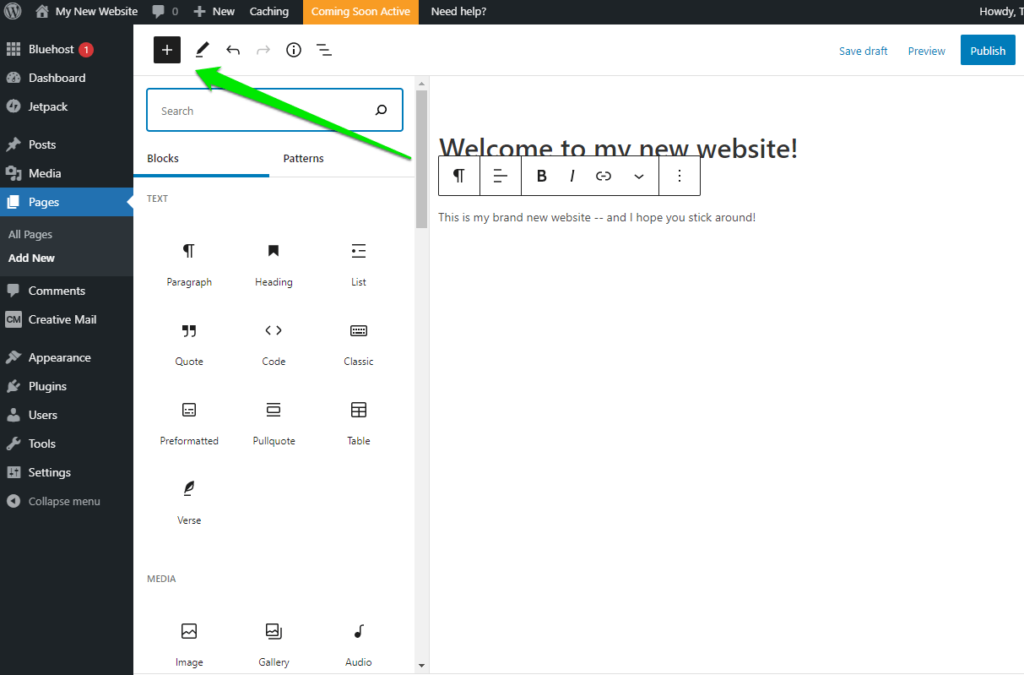Open the Plugins menu
Viewport: 1024px width, 675px height.
click(67, 386)
